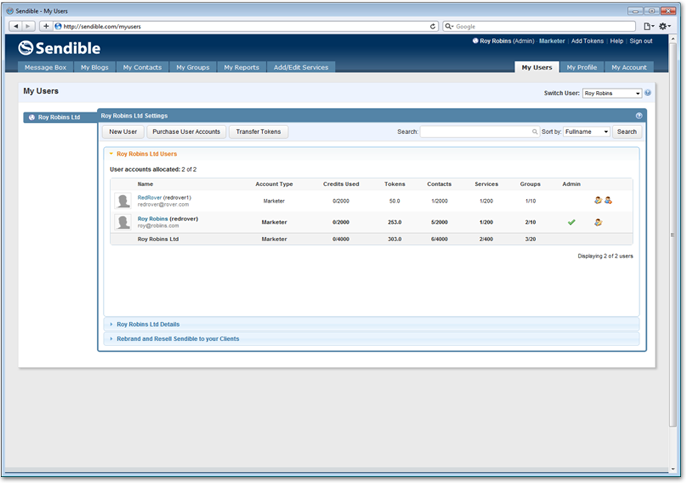
Task: Open the My Account tab
Action: [x=629, y=67]
